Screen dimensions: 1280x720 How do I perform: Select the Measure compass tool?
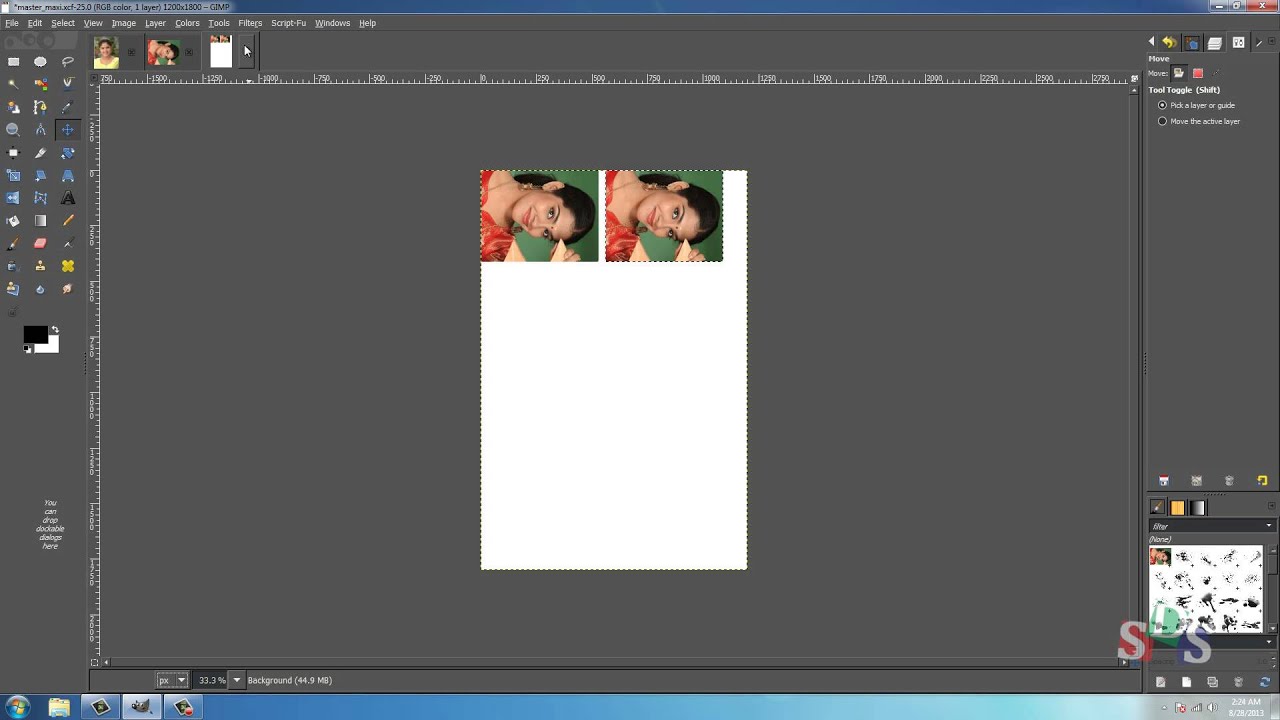tap(40, 130)
